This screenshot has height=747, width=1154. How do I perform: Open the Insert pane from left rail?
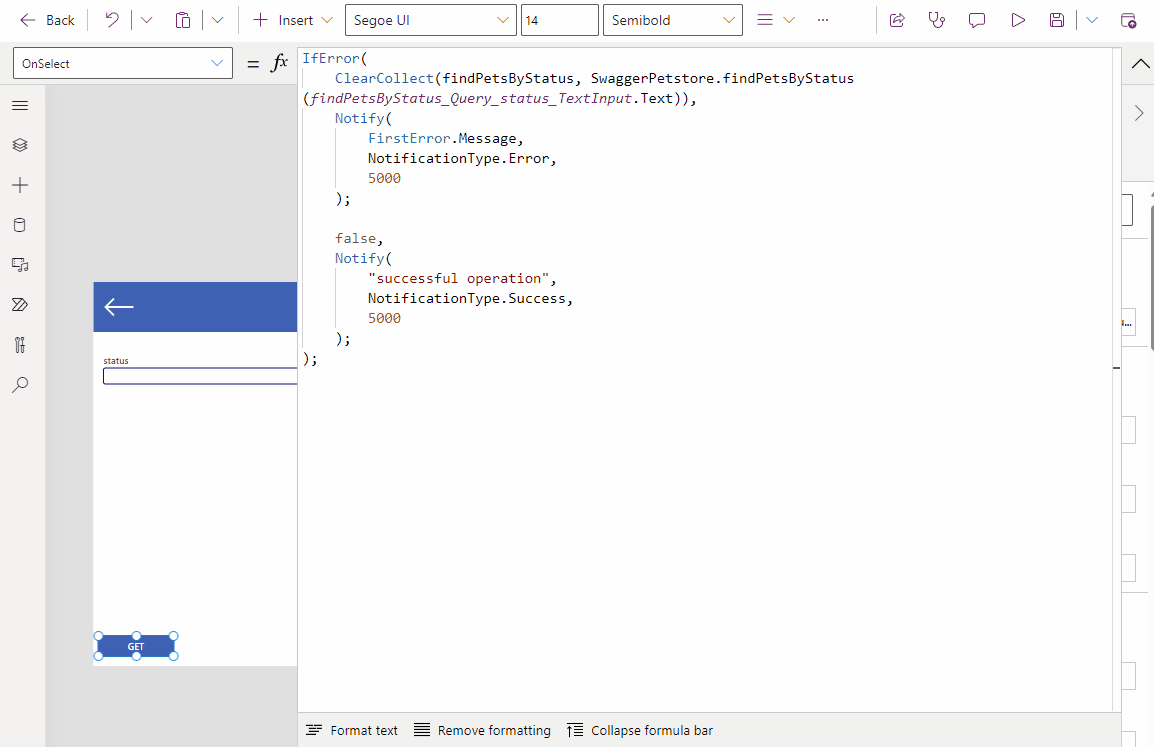(20, 185)
